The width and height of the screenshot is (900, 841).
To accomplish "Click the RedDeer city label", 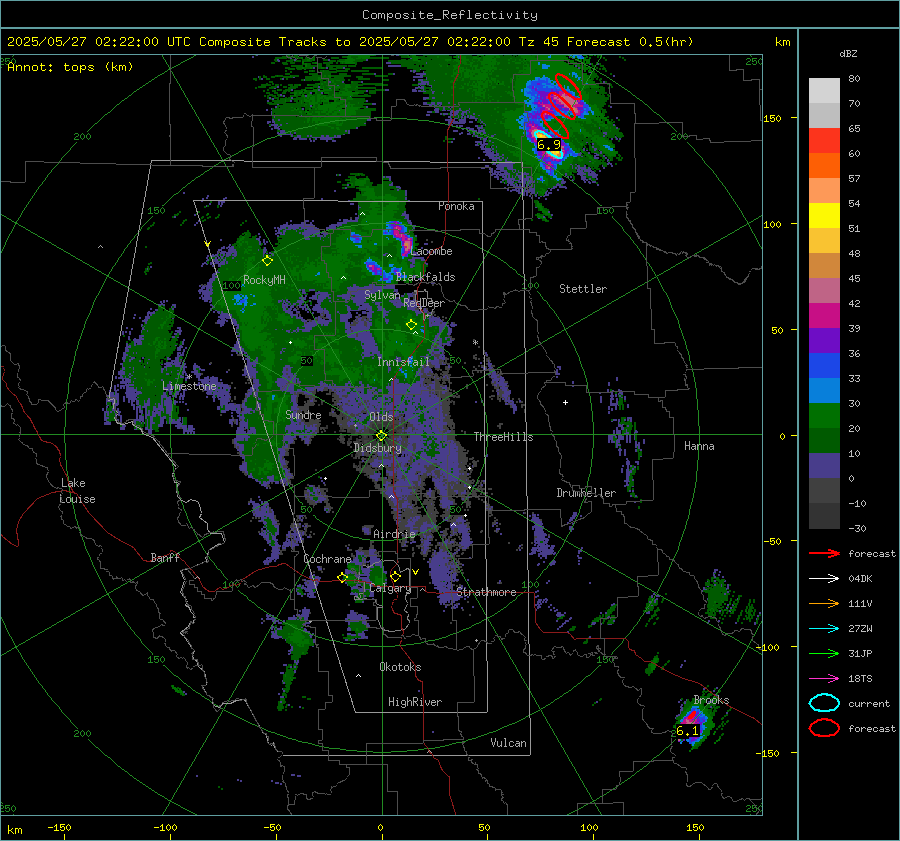I will (x=424, y=303).
